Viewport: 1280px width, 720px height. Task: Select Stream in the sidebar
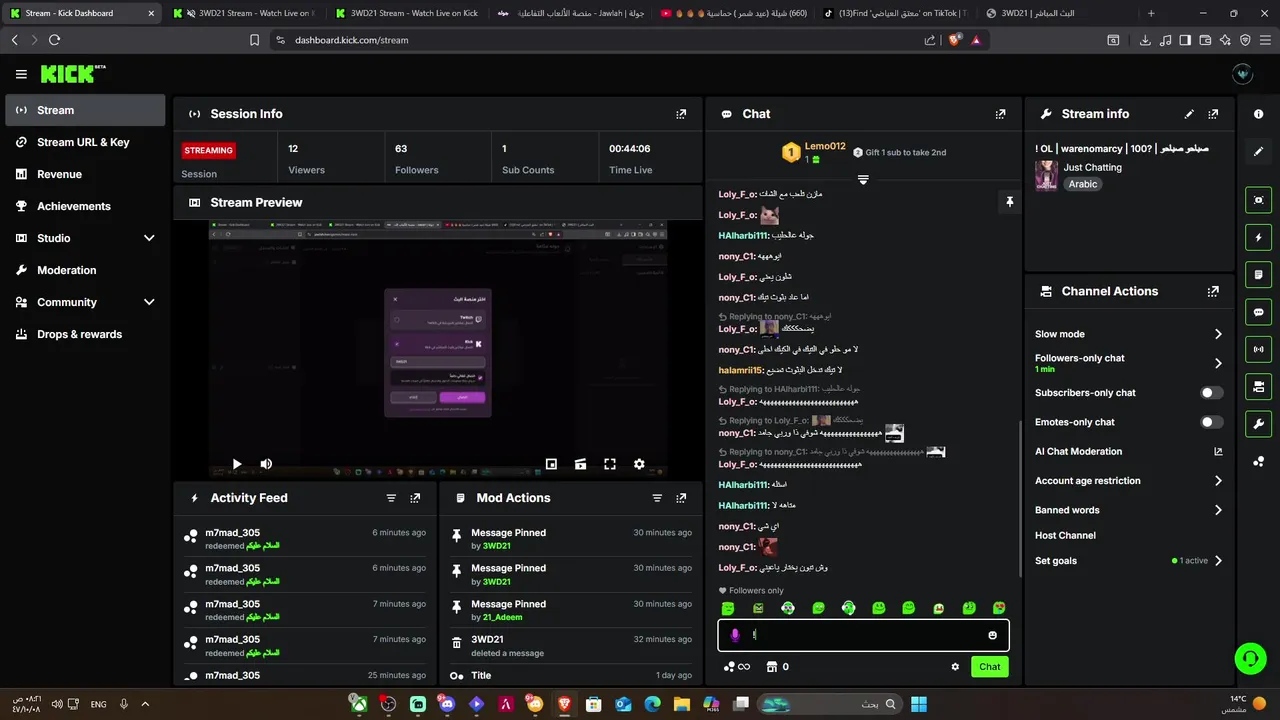pos(85,110)
